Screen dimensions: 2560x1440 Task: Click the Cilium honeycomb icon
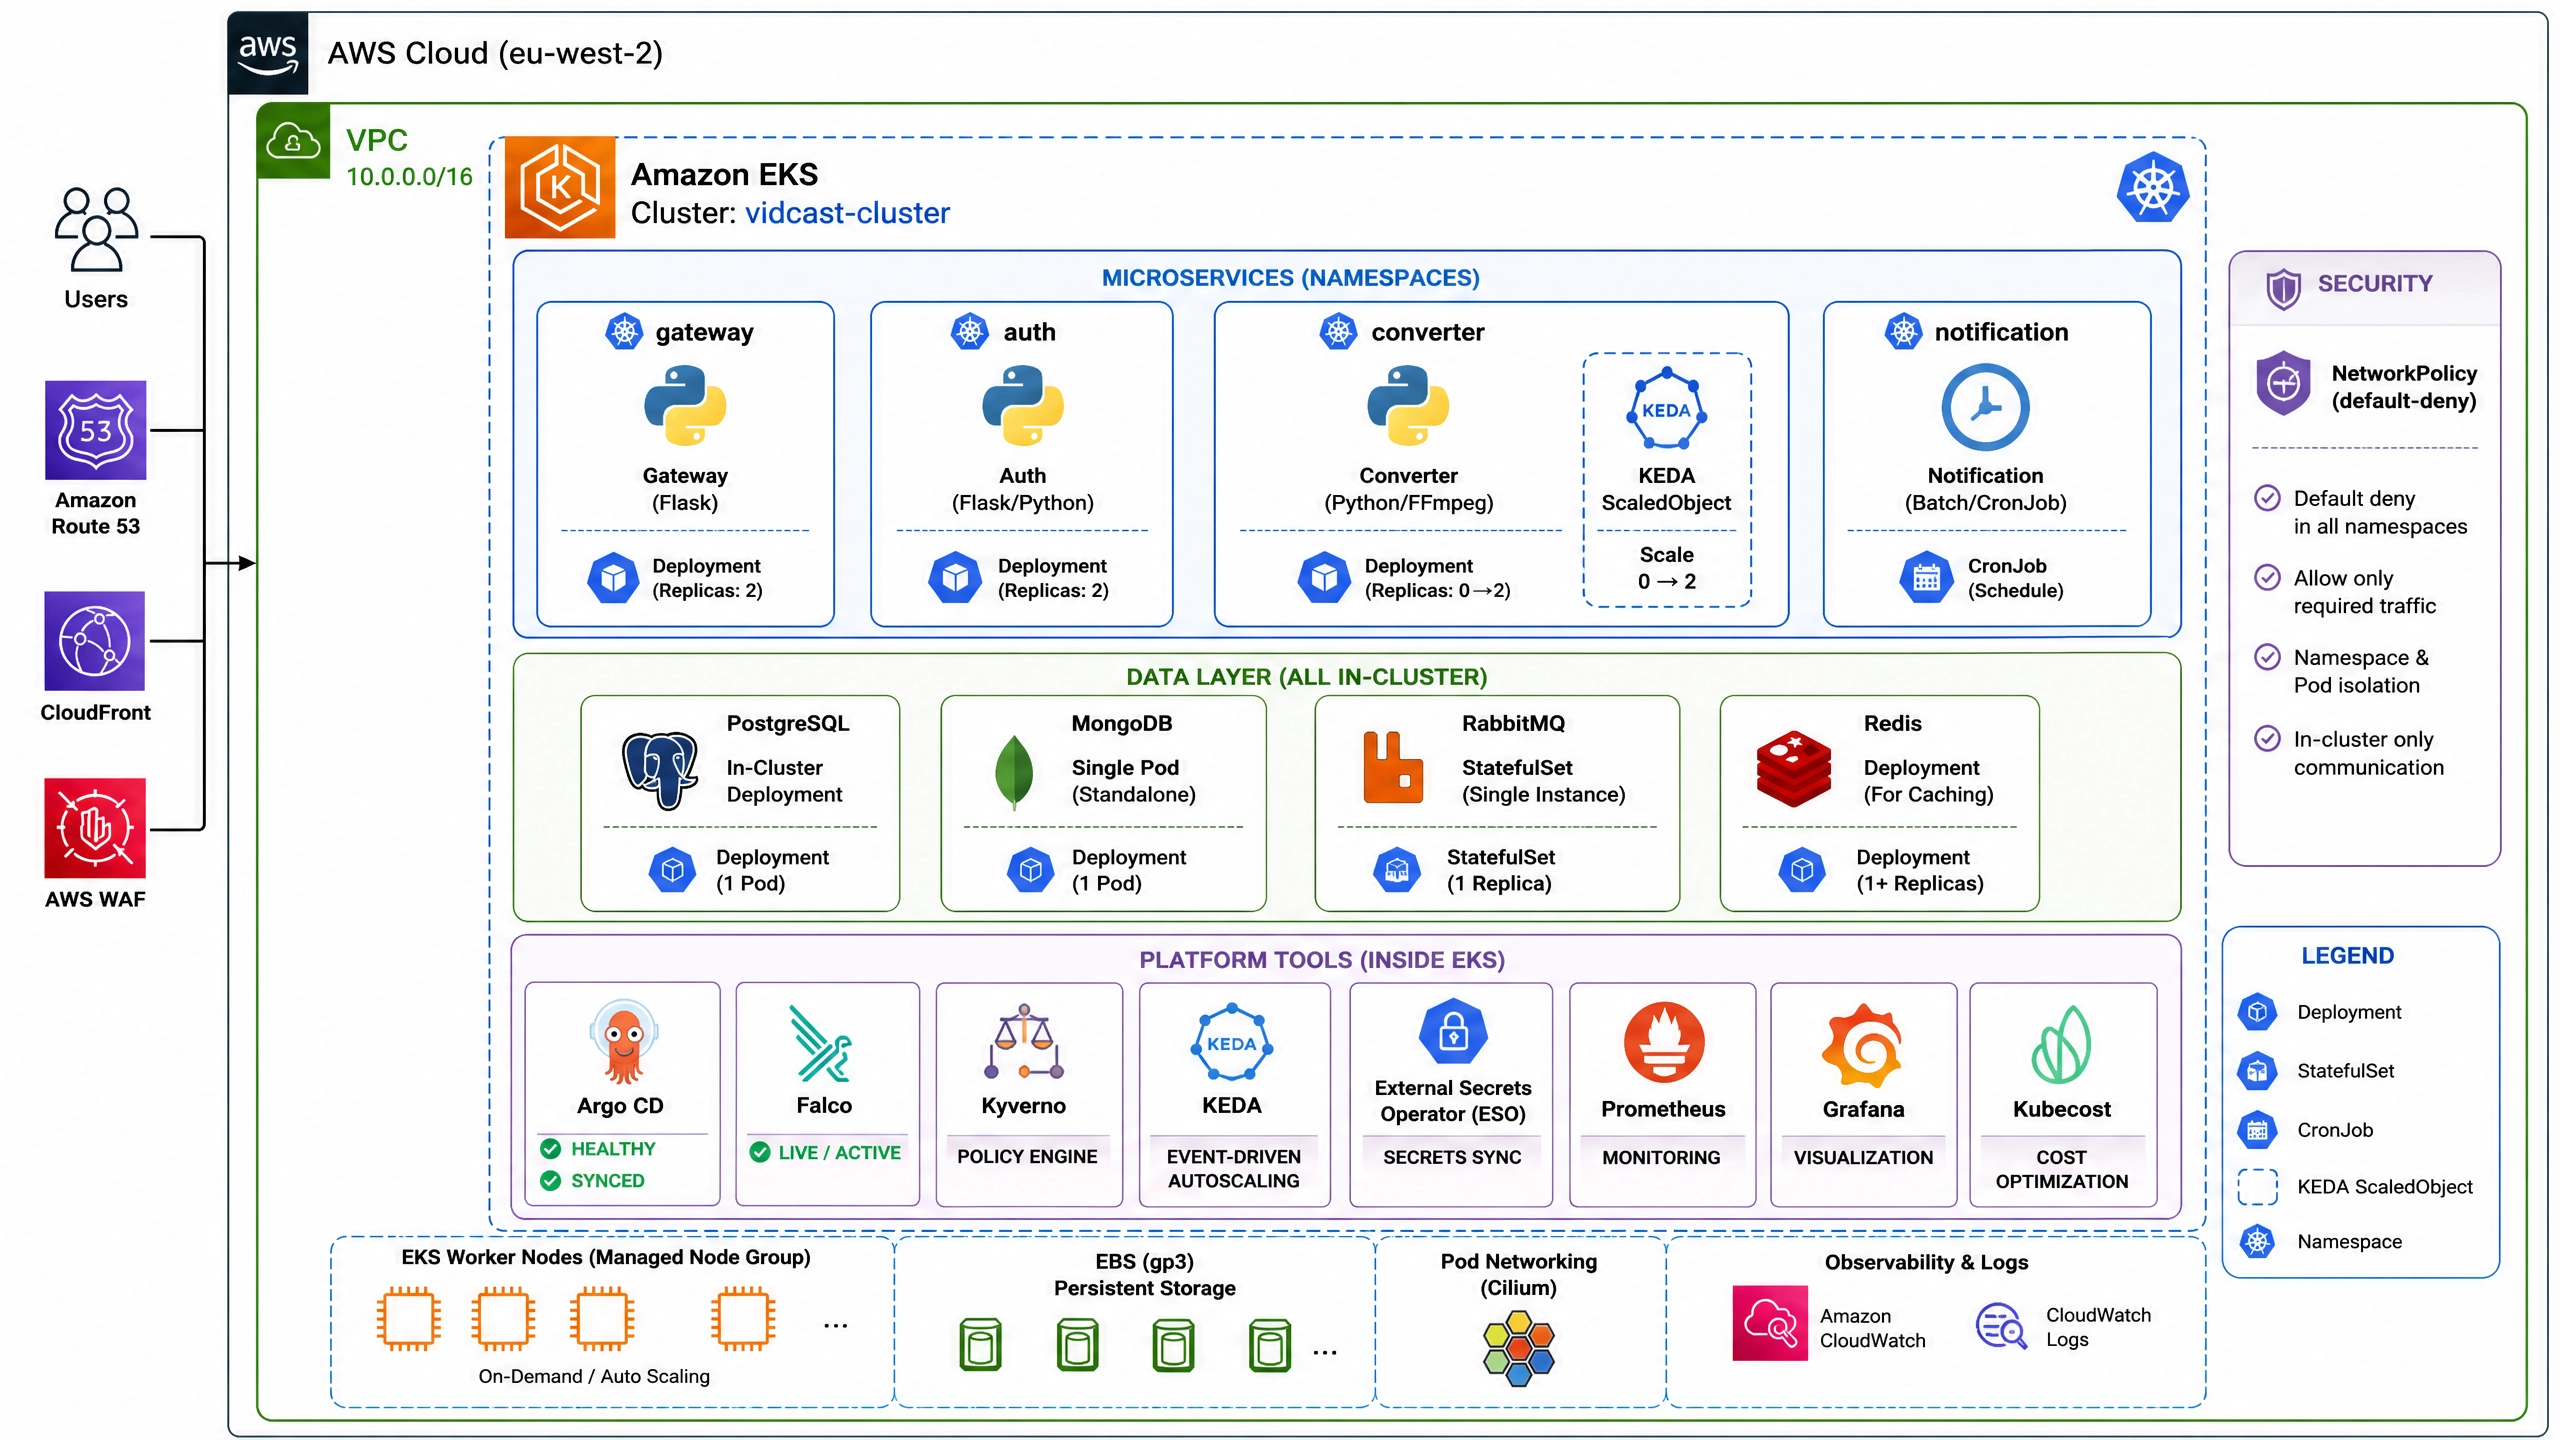[x=1519, y=1348]
